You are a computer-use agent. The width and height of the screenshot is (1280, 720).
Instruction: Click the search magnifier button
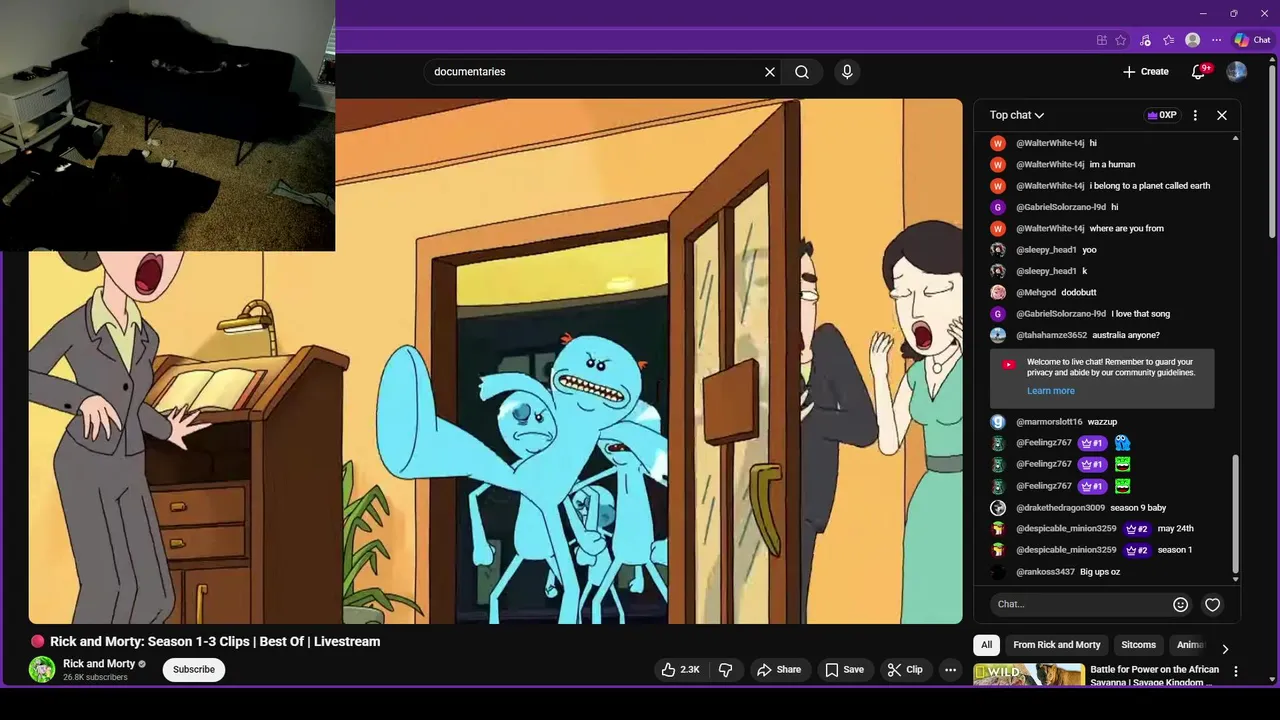[x=802, y=72]
